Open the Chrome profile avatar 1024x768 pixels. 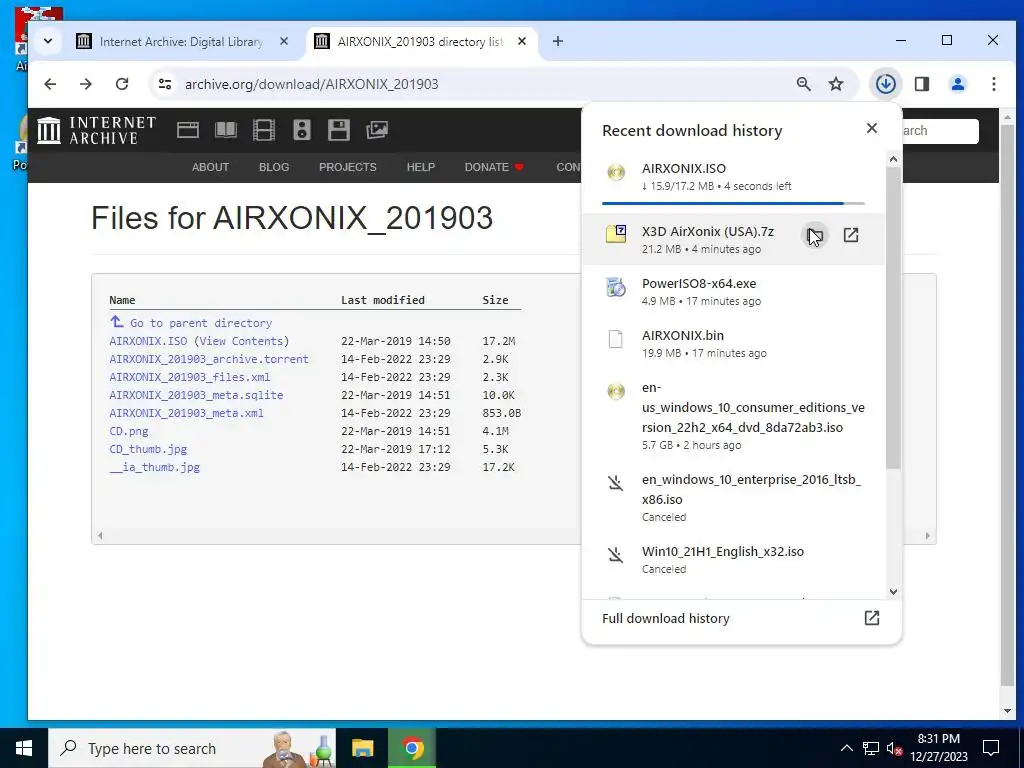coord(957,84)
